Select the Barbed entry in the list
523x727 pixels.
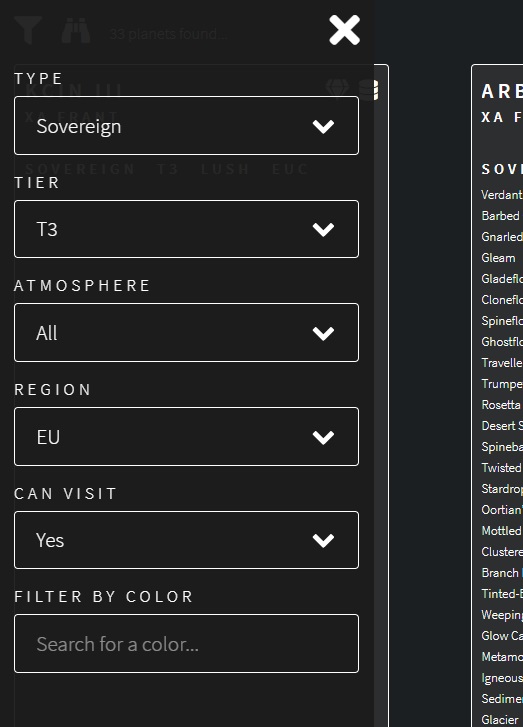(x=500, y=216)
